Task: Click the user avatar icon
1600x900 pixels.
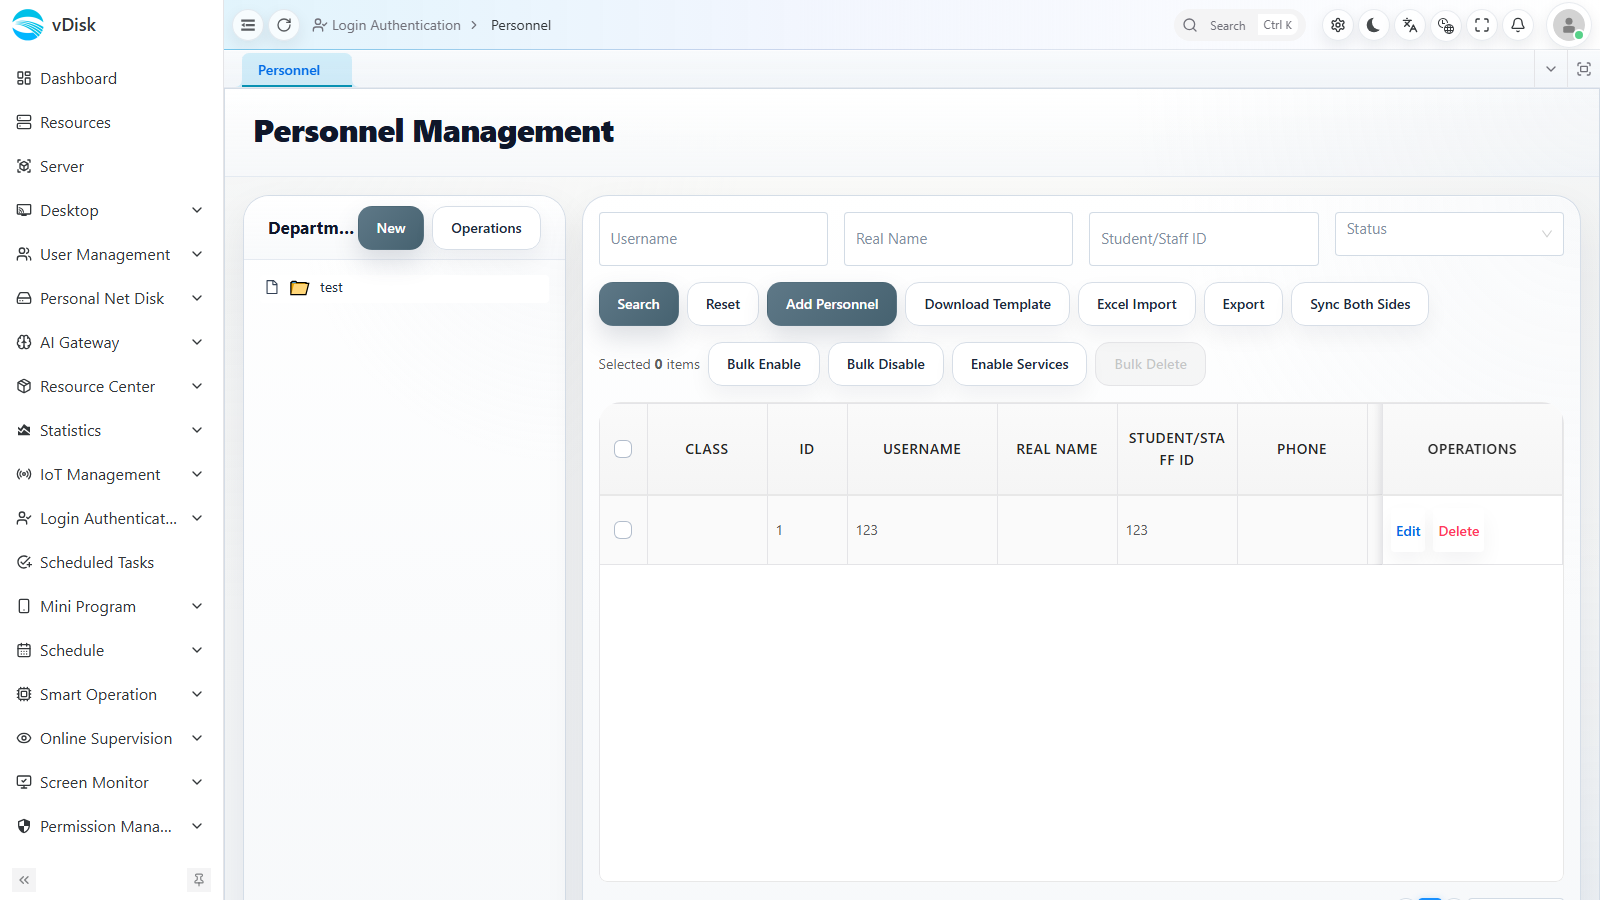Action: (x=1568, y=25)
